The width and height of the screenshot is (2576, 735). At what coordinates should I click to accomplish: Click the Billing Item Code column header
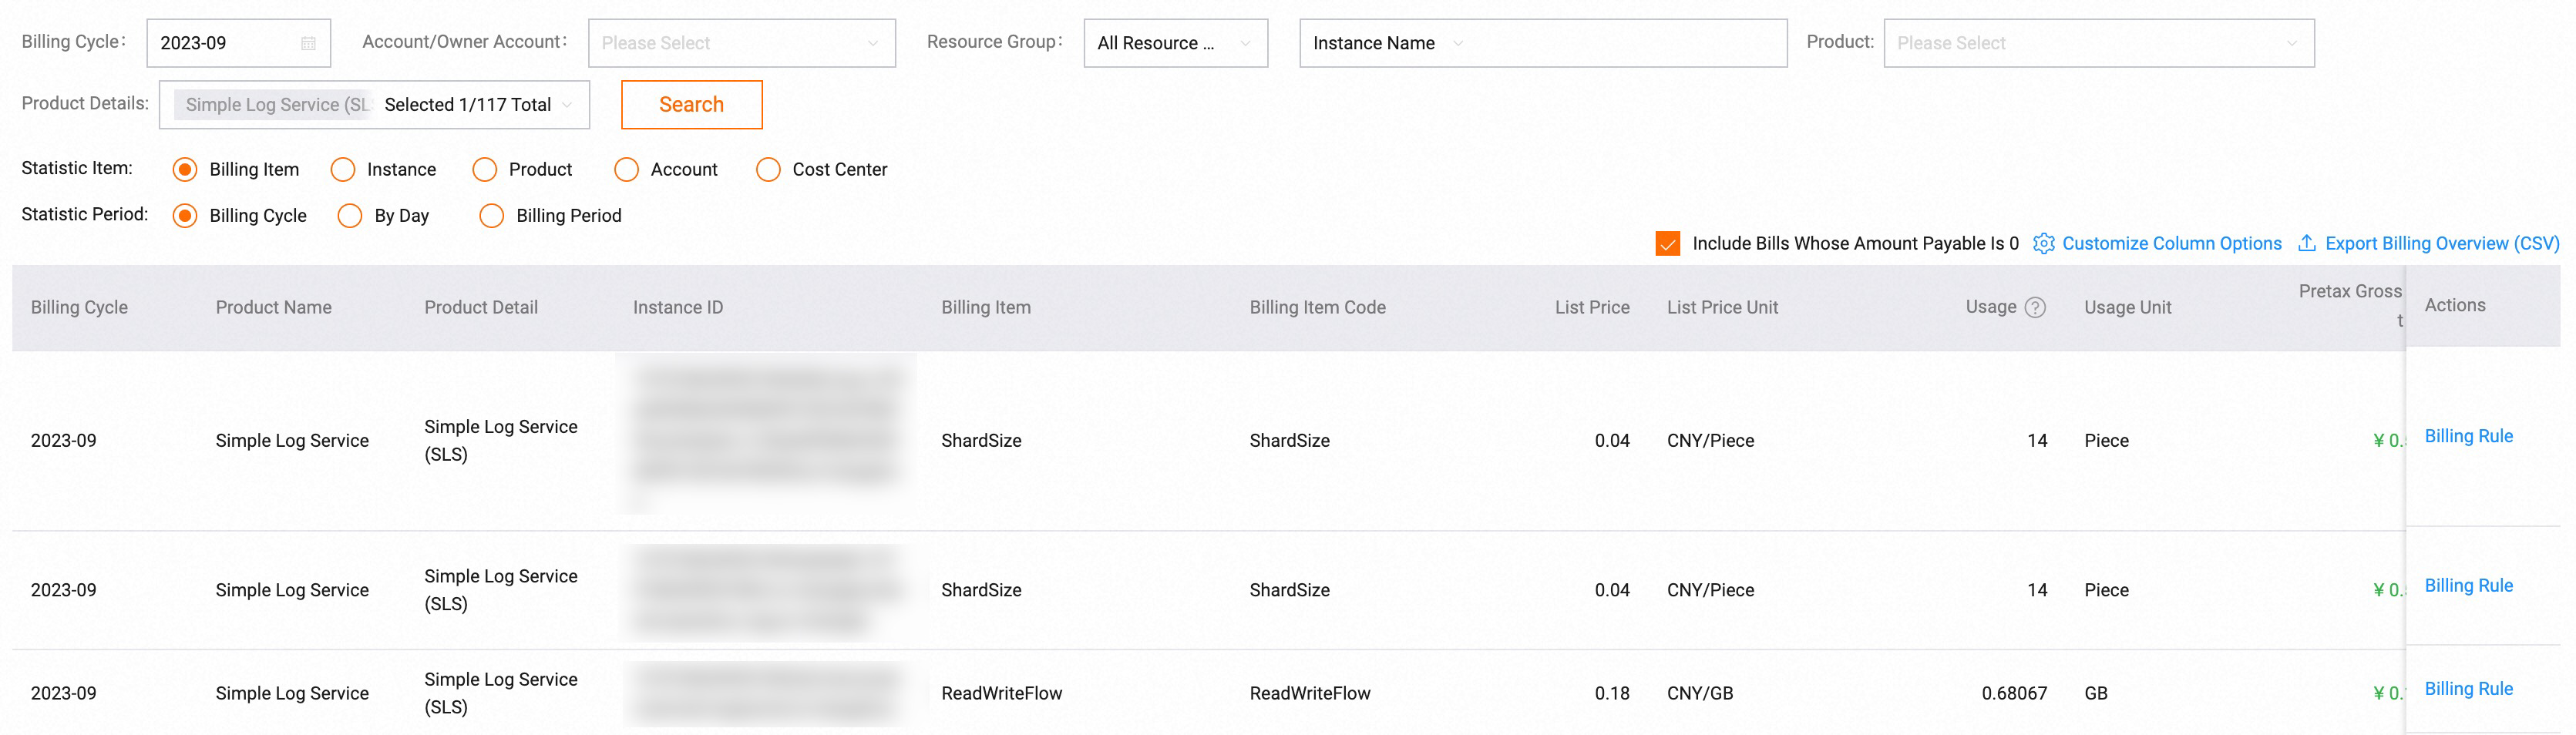(x=1317, y=307)
